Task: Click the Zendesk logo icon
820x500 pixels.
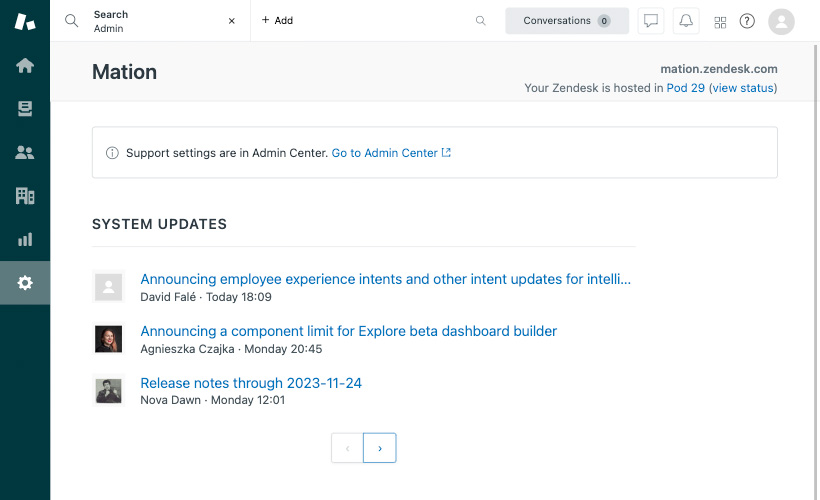Action: 25,21
